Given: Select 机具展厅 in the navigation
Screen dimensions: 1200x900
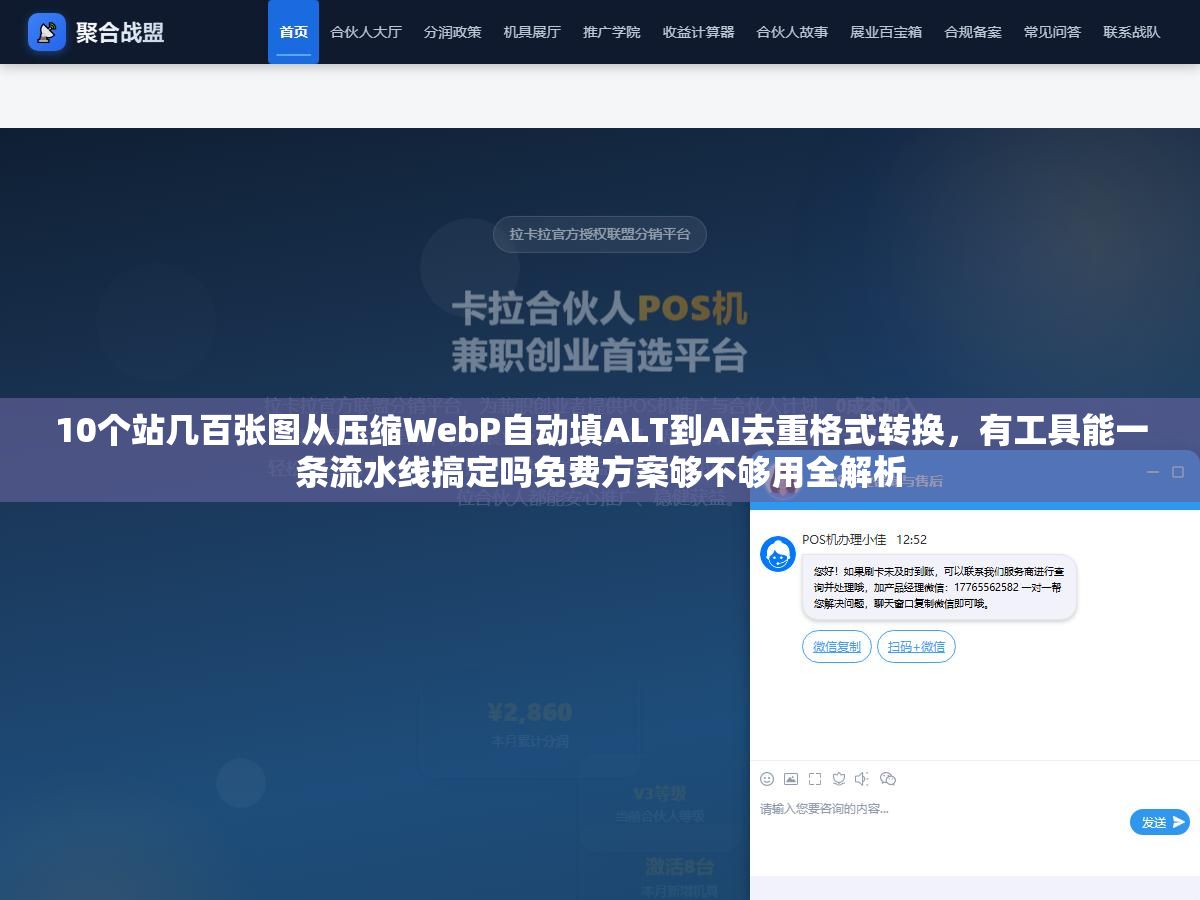Looking at the screenshot, I should pos(532,32).
